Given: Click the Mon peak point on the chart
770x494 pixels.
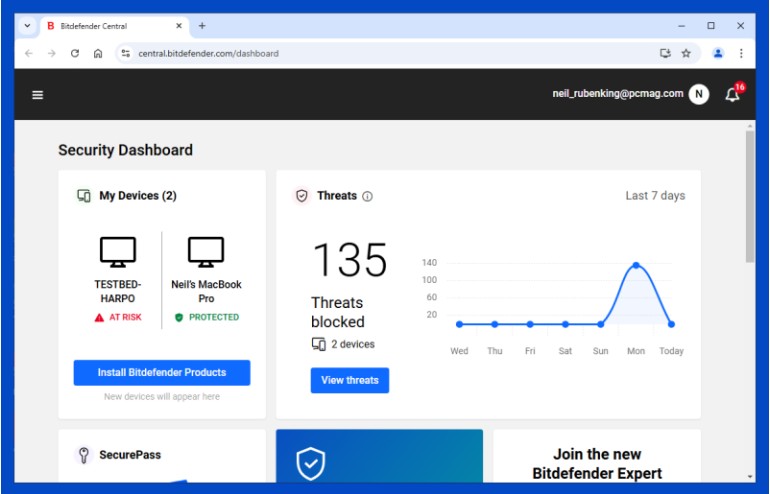Looking at the screenshot, I should click(x=635, y=265).
